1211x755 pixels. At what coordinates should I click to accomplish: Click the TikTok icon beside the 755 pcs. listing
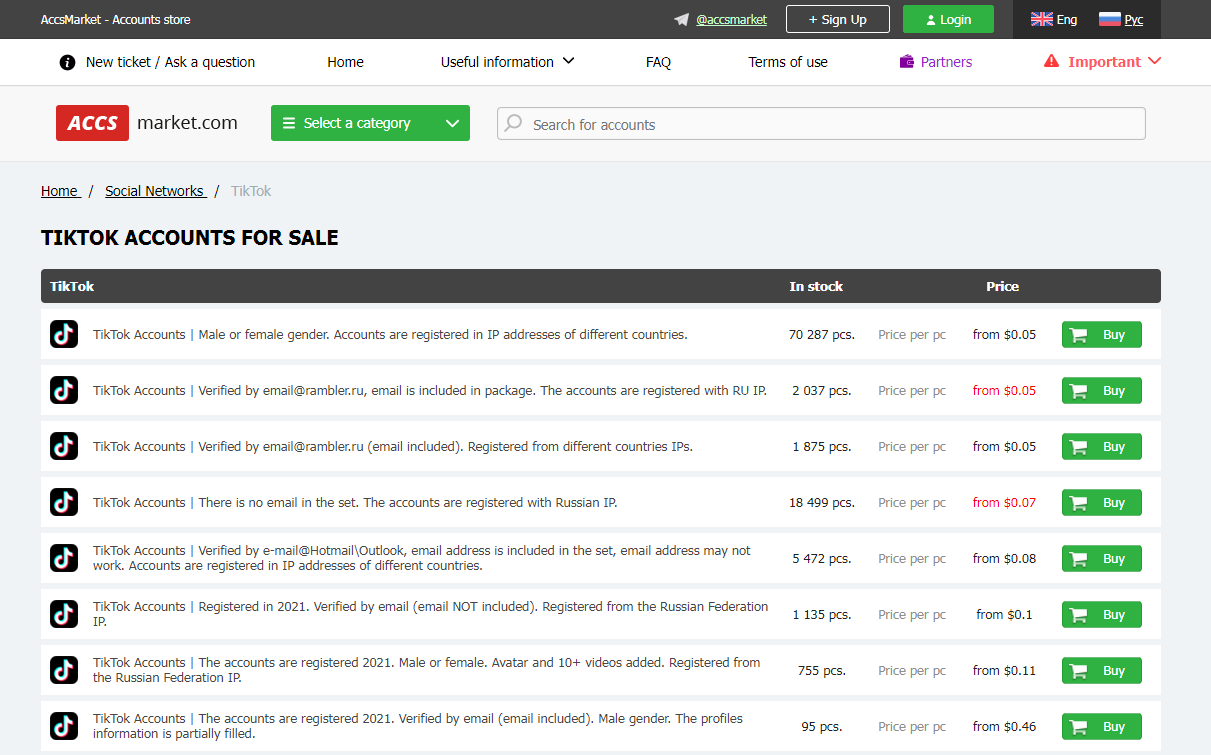pyautogui.click(x=64, y=670)
